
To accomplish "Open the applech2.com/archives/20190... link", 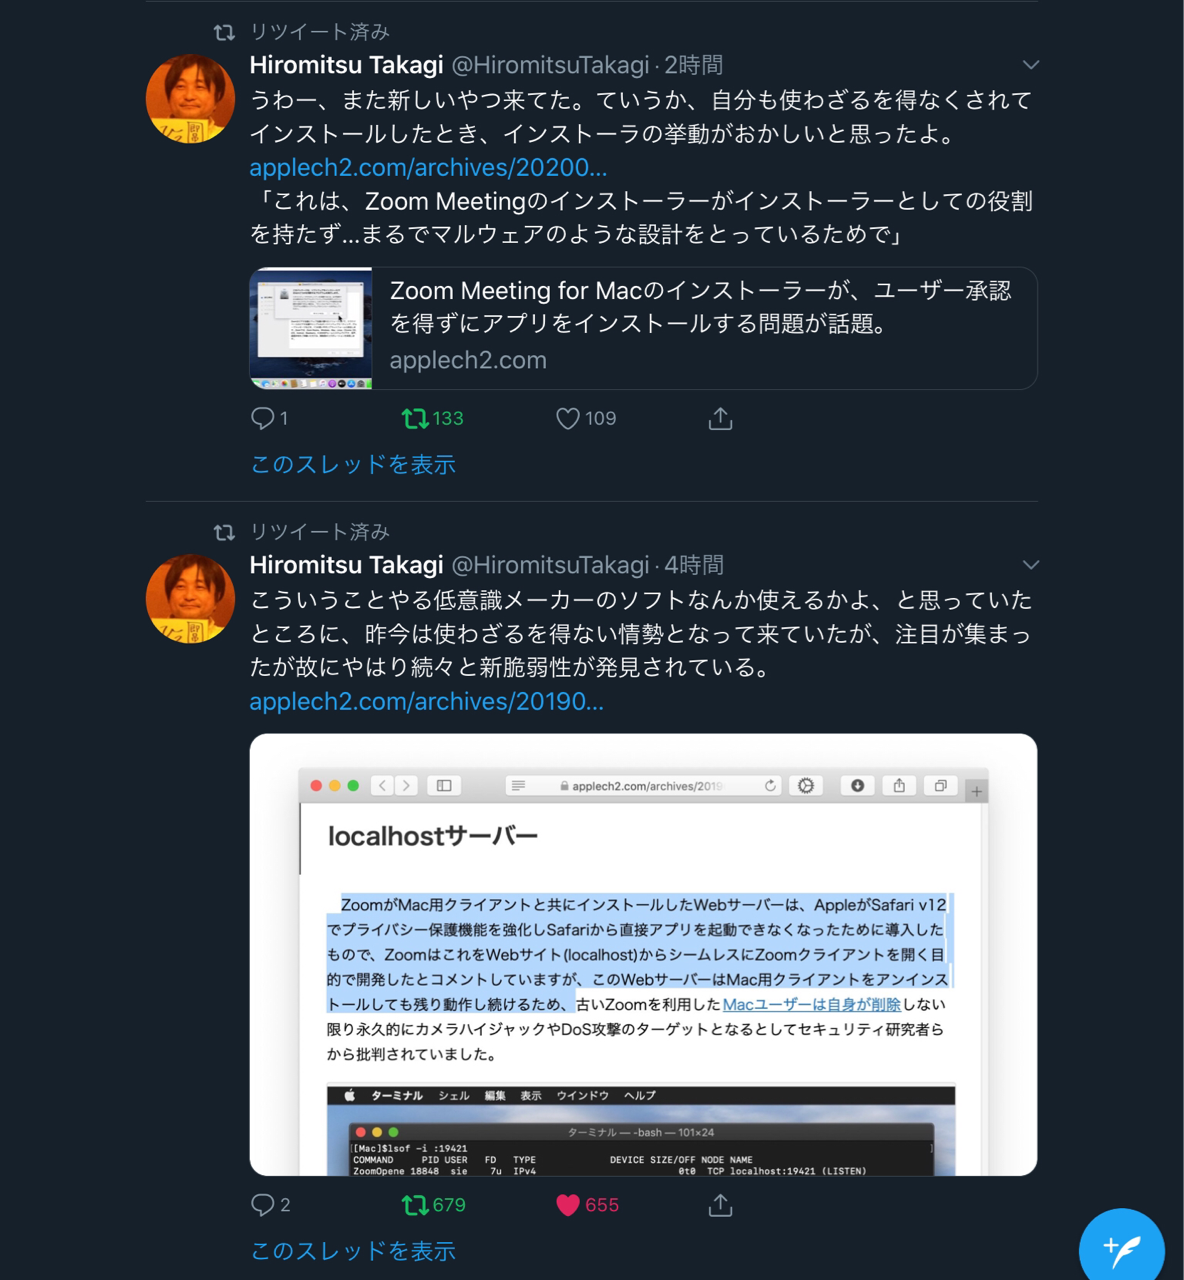I will 426,701.
